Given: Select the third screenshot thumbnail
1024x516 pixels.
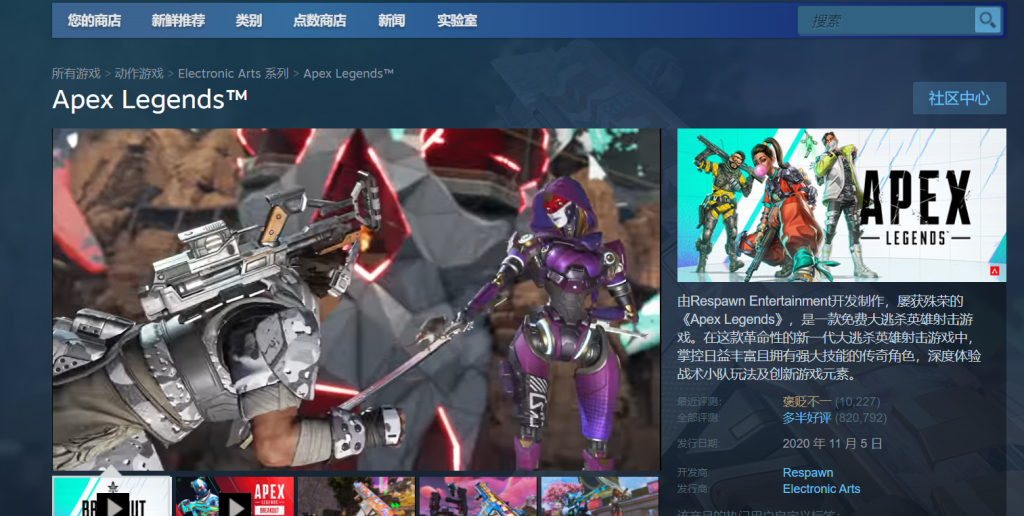Looking at the screenshot, I should (x=357, y=497).
